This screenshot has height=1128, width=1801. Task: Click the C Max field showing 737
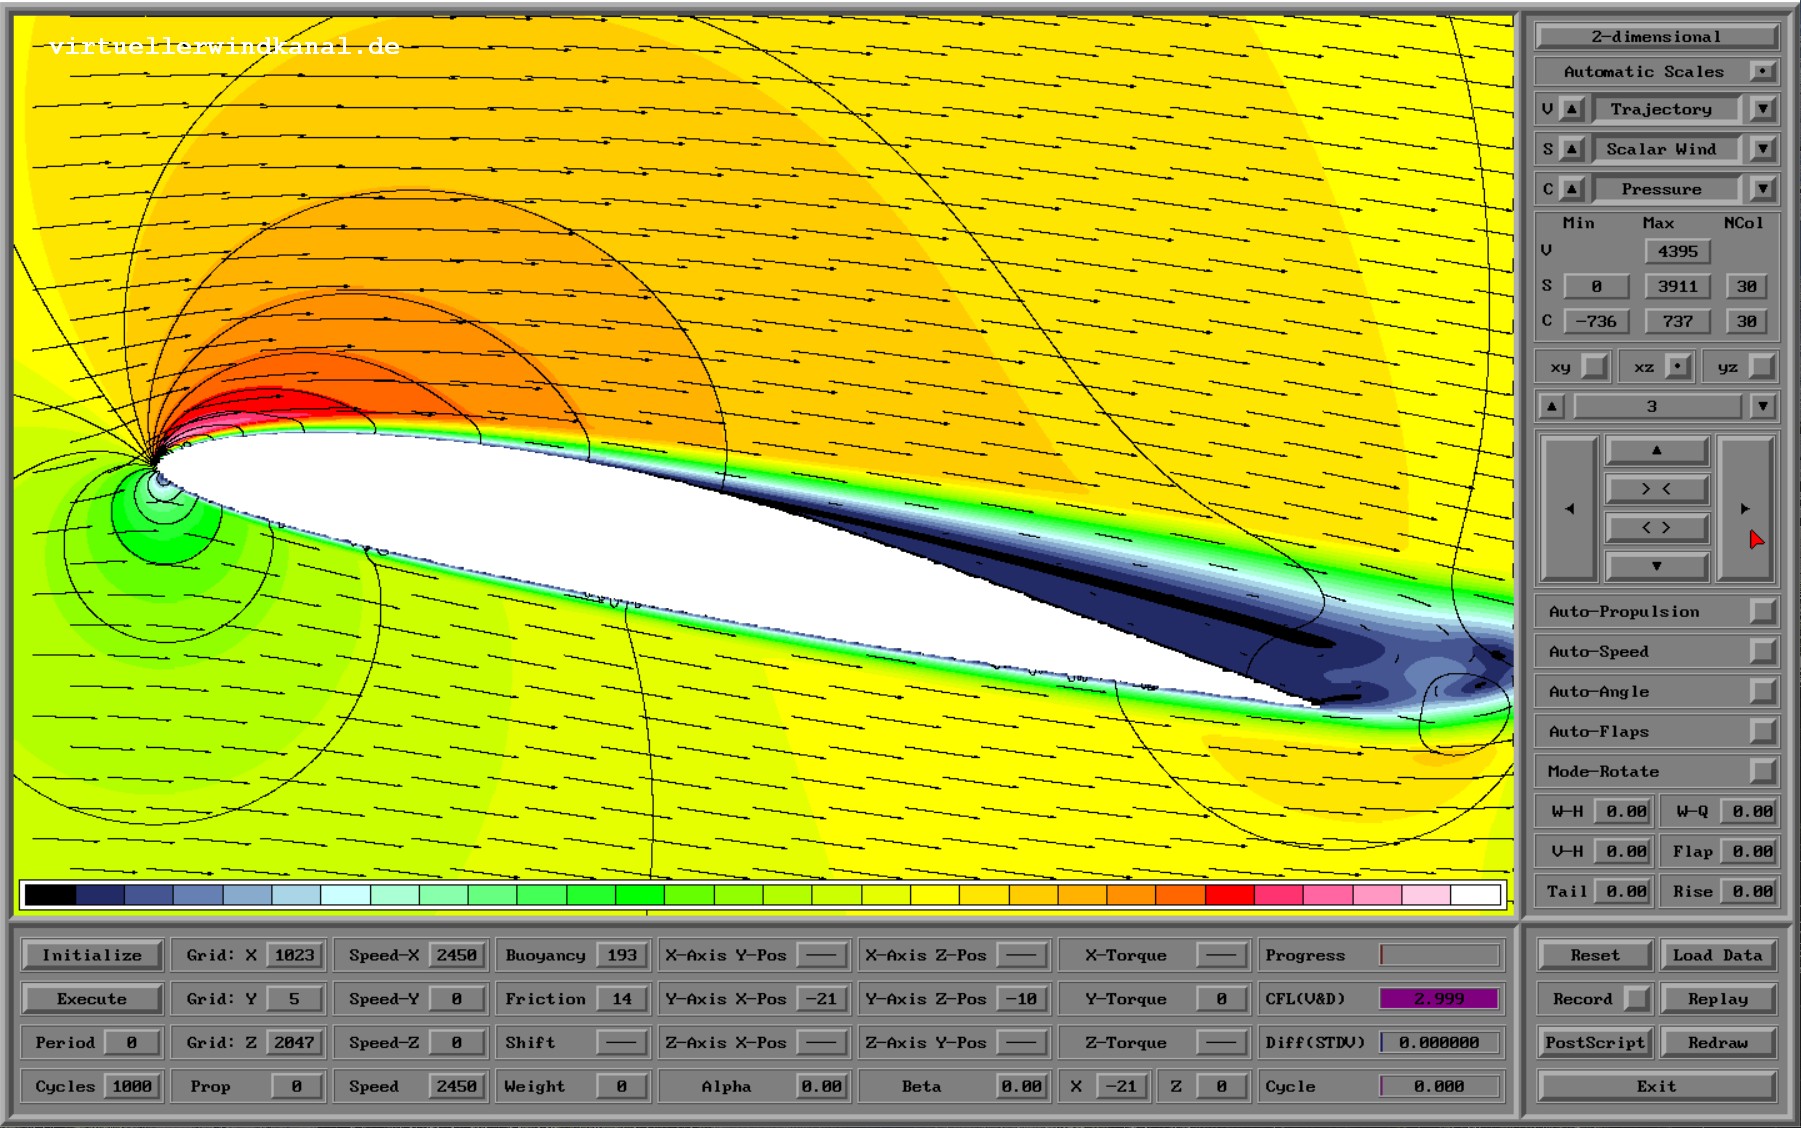(x=1677, y=321)
